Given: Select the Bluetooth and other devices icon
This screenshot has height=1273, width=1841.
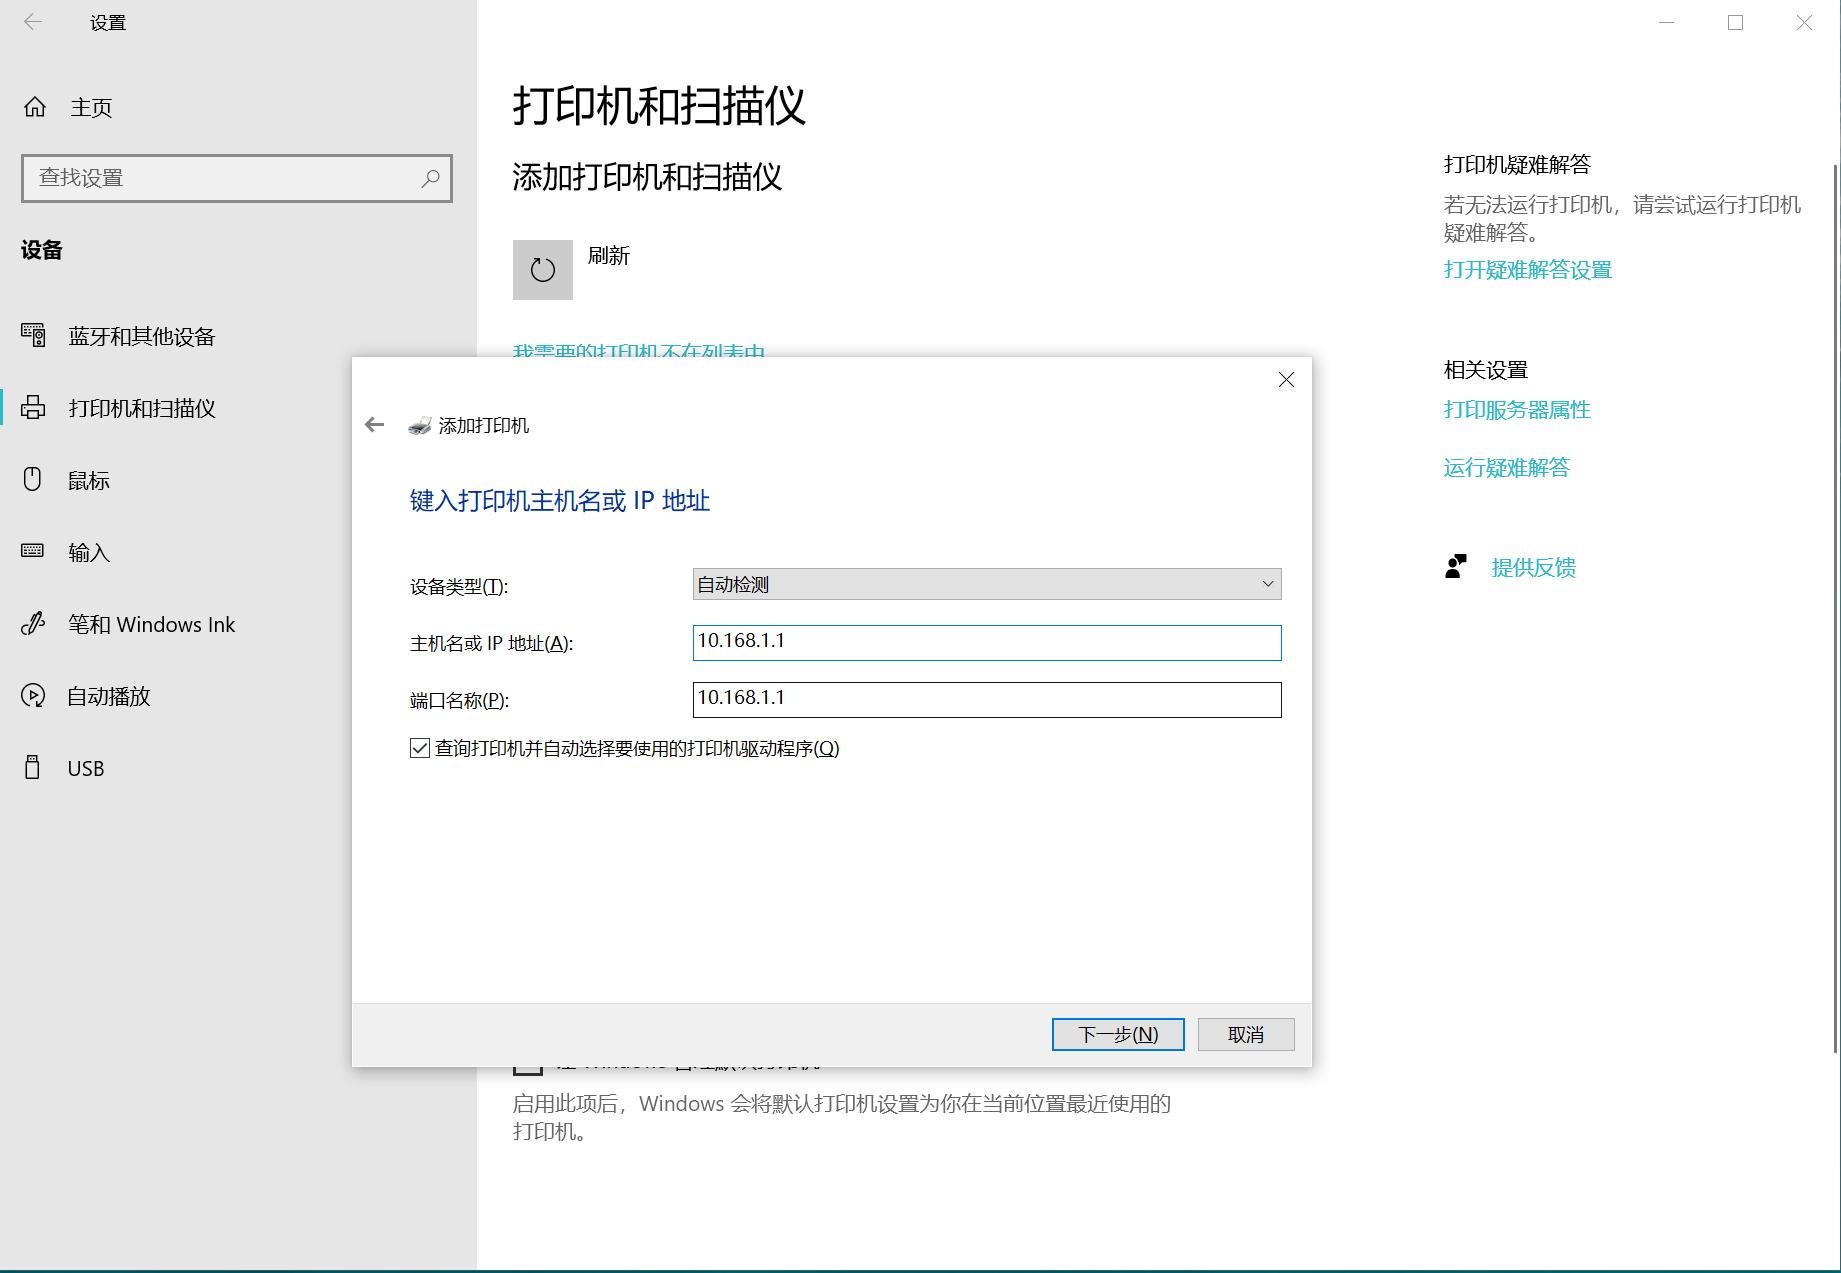Looking at the screenshot, I should tap(34, 336).
